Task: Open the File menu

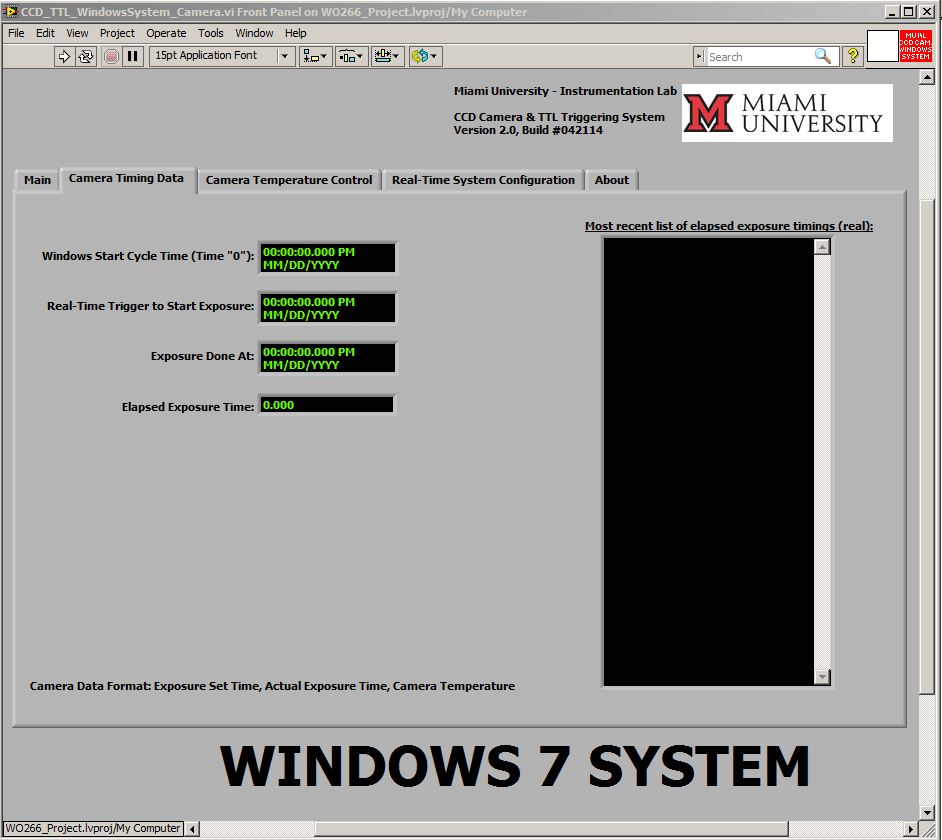Action: (x=16, y=33)
